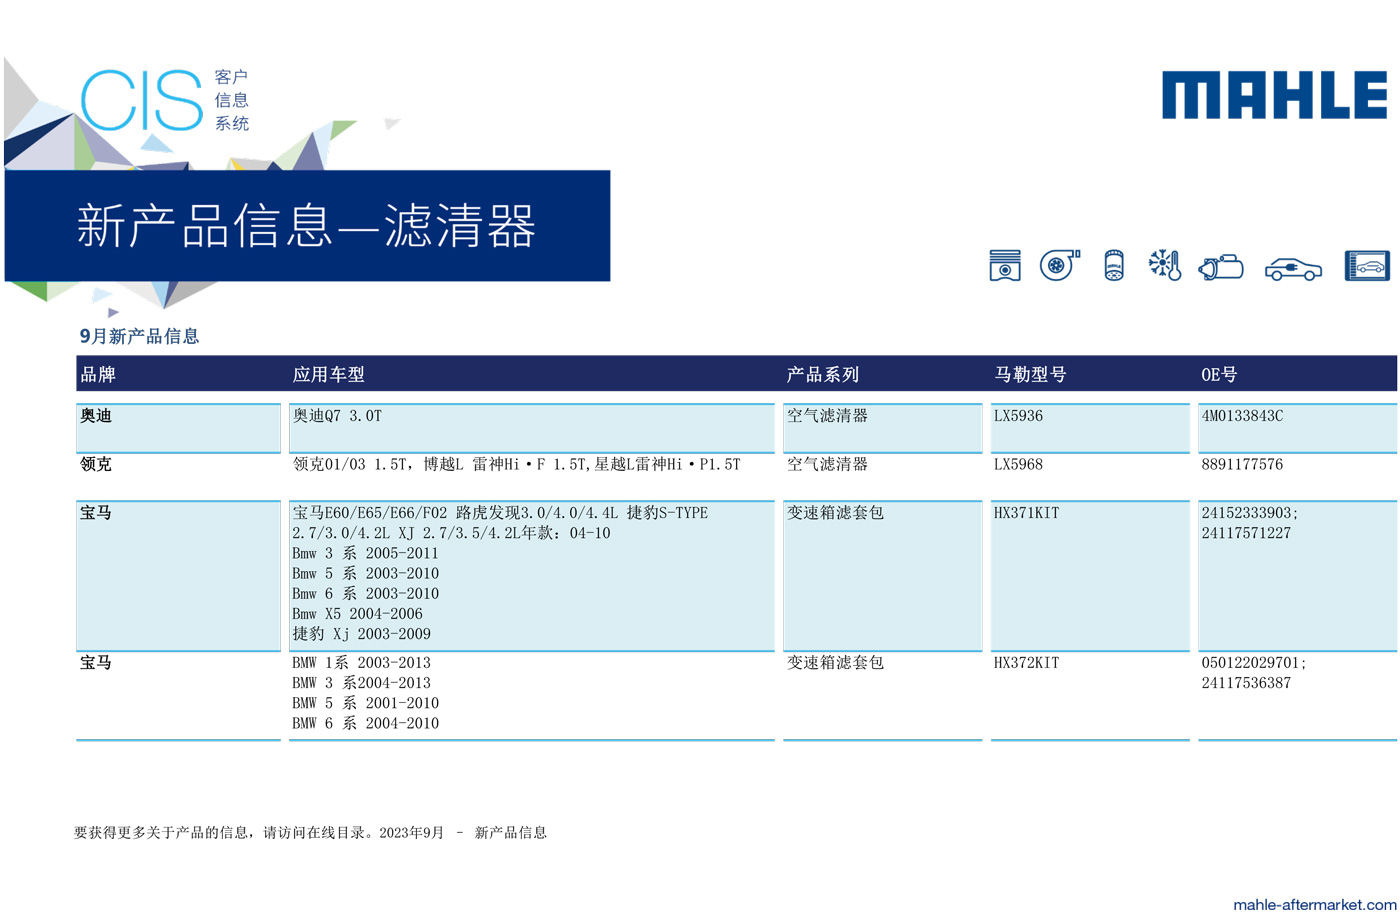
Task: Select the HX371KIT model number
Action: (x=1026, y=513)
